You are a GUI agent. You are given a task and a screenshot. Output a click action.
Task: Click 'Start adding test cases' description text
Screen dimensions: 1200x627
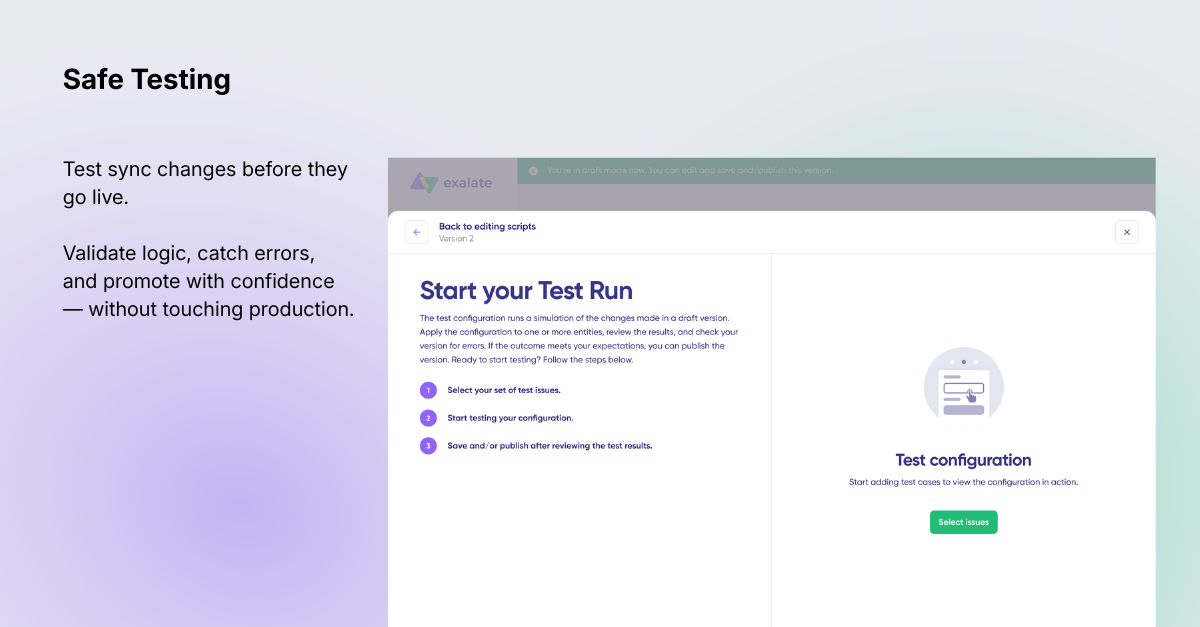pyautogui.click(x=963, y=482)
